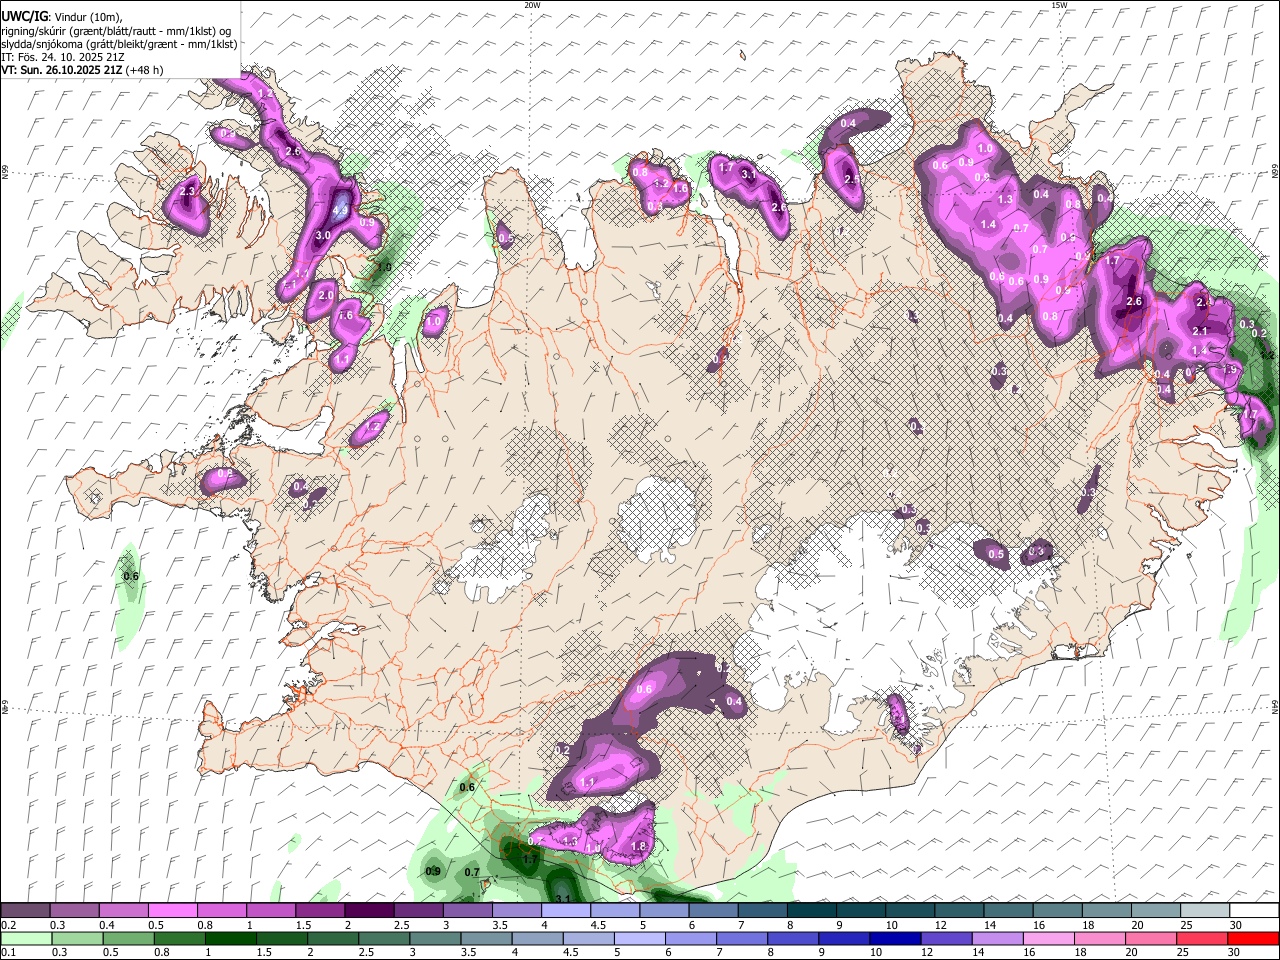Select the bright red 30 swatch in the rain legend
Viewport: 1280px width, 960px height.
coord(1253,939)
